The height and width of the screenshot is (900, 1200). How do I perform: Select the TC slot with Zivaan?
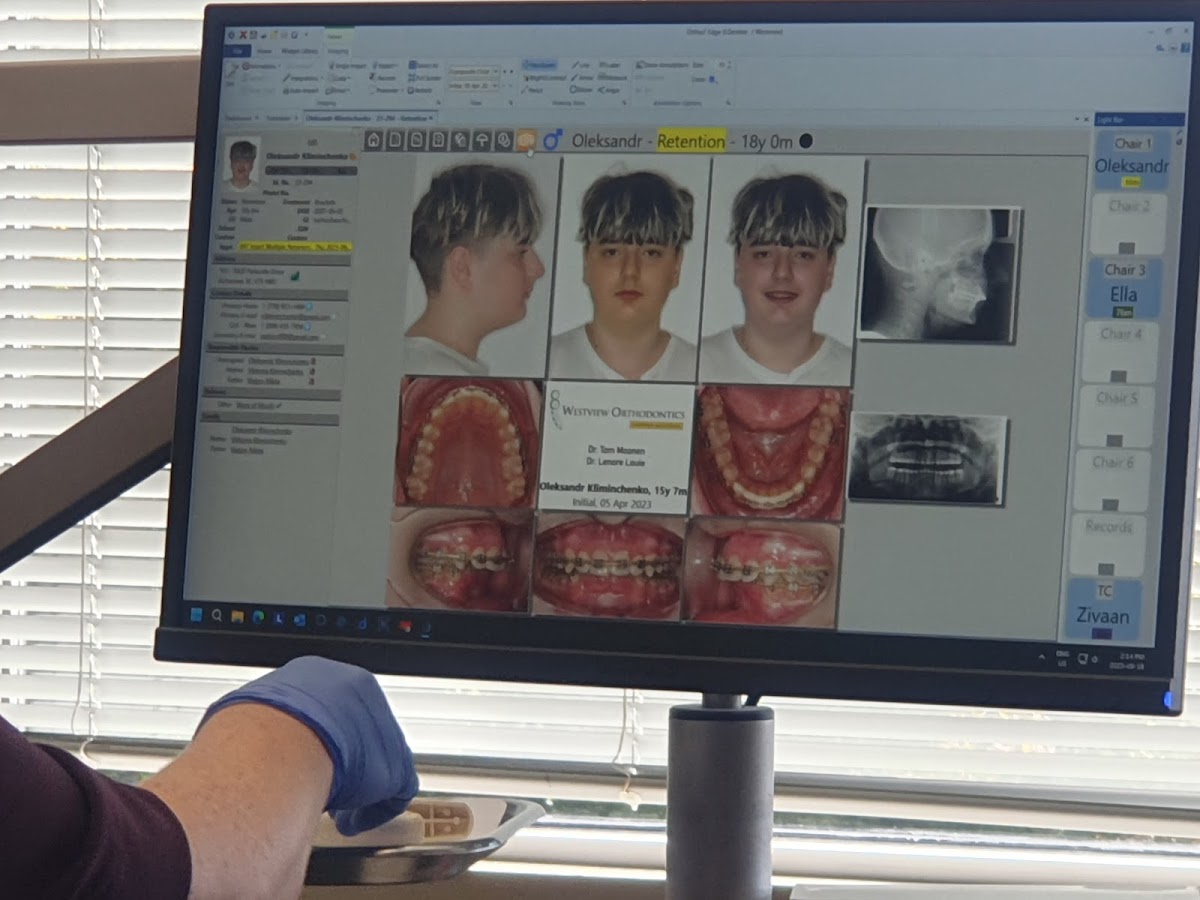1103,609
